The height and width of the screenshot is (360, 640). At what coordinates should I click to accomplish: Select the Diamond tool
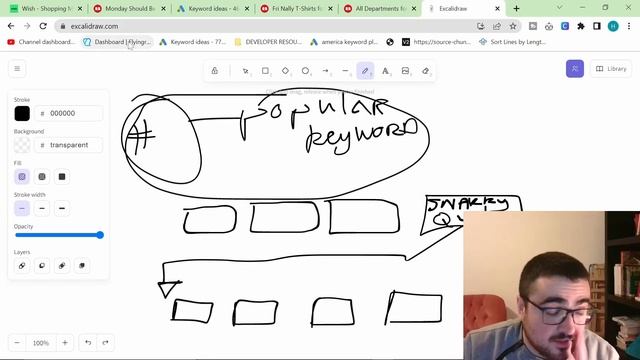tap(285, 71)
